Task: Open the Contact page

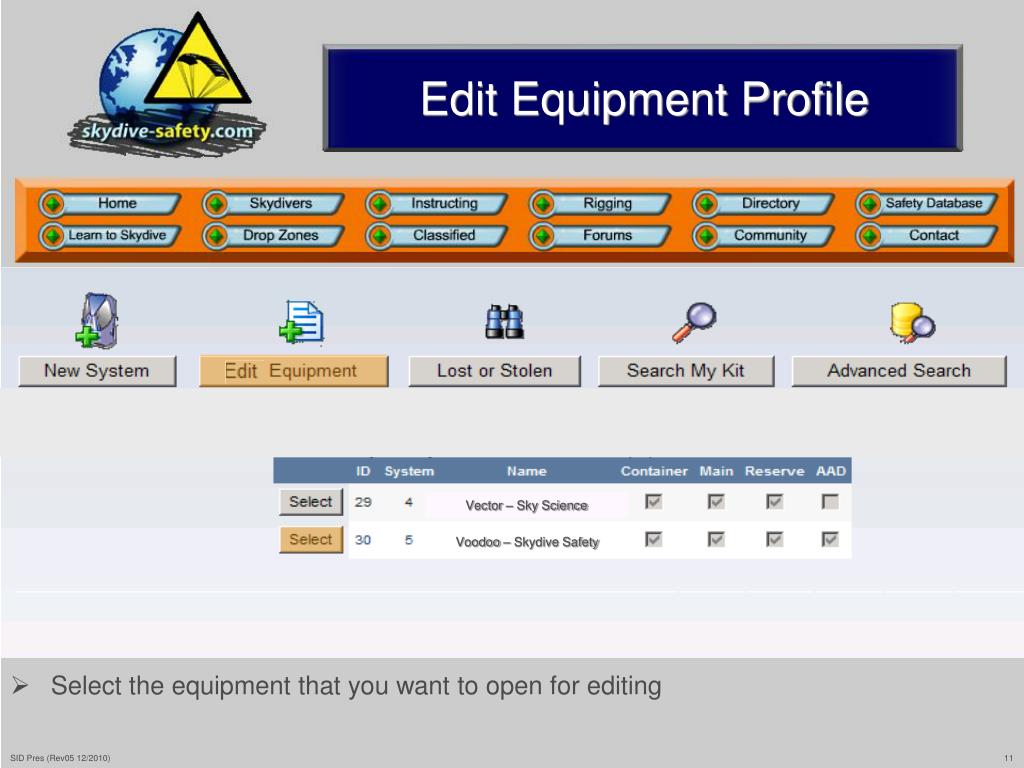Action: click(x=934, y=235)
